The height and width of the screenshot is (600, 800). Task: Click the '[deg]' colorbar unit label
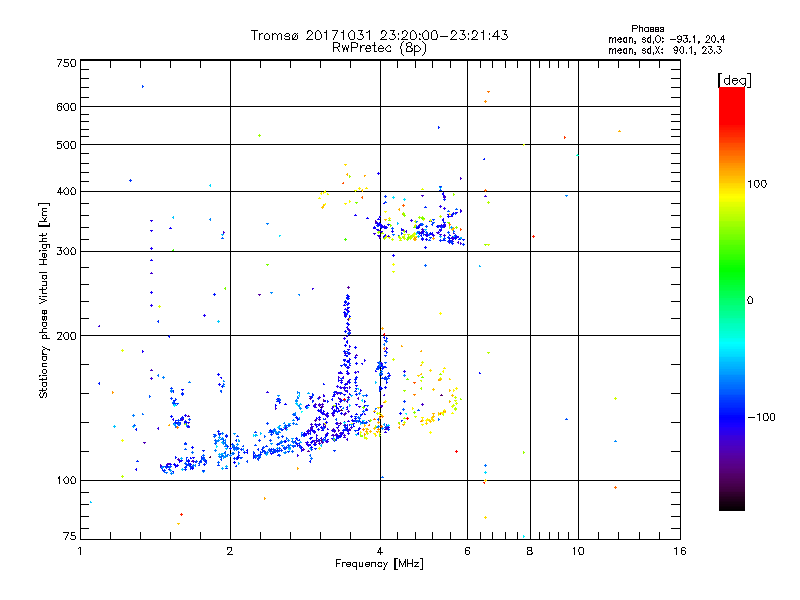pos(734,80)
